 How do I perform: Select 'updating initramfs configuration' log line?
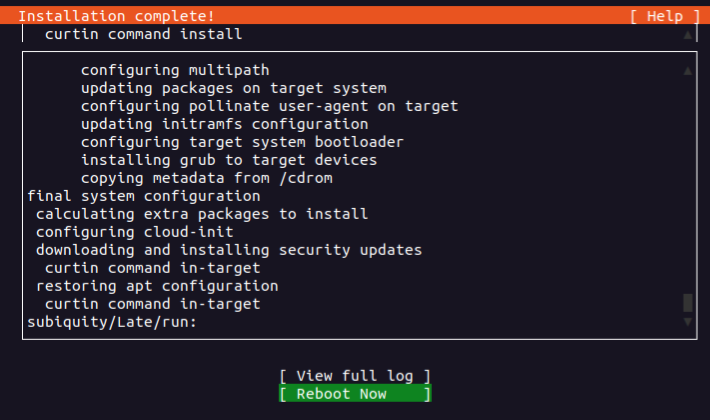(224, 124)
